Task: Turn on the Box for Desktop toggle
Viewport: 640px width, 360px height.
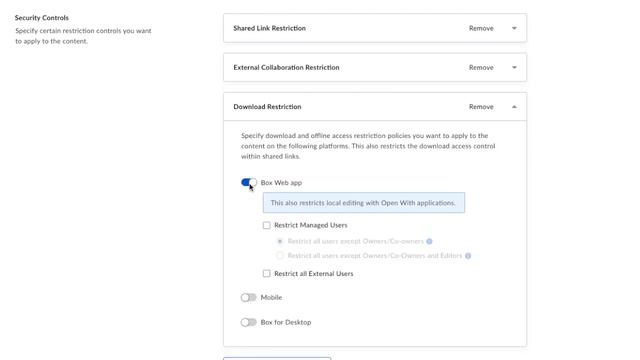Action: coord(249,322)
